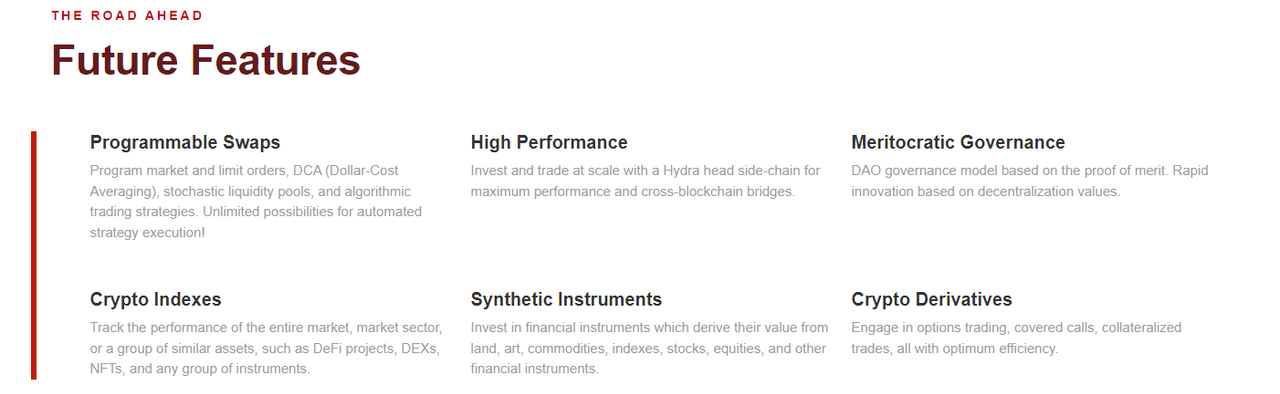Click the Meritocratic Governance heading
The image size is (1280, 394).
958,142
